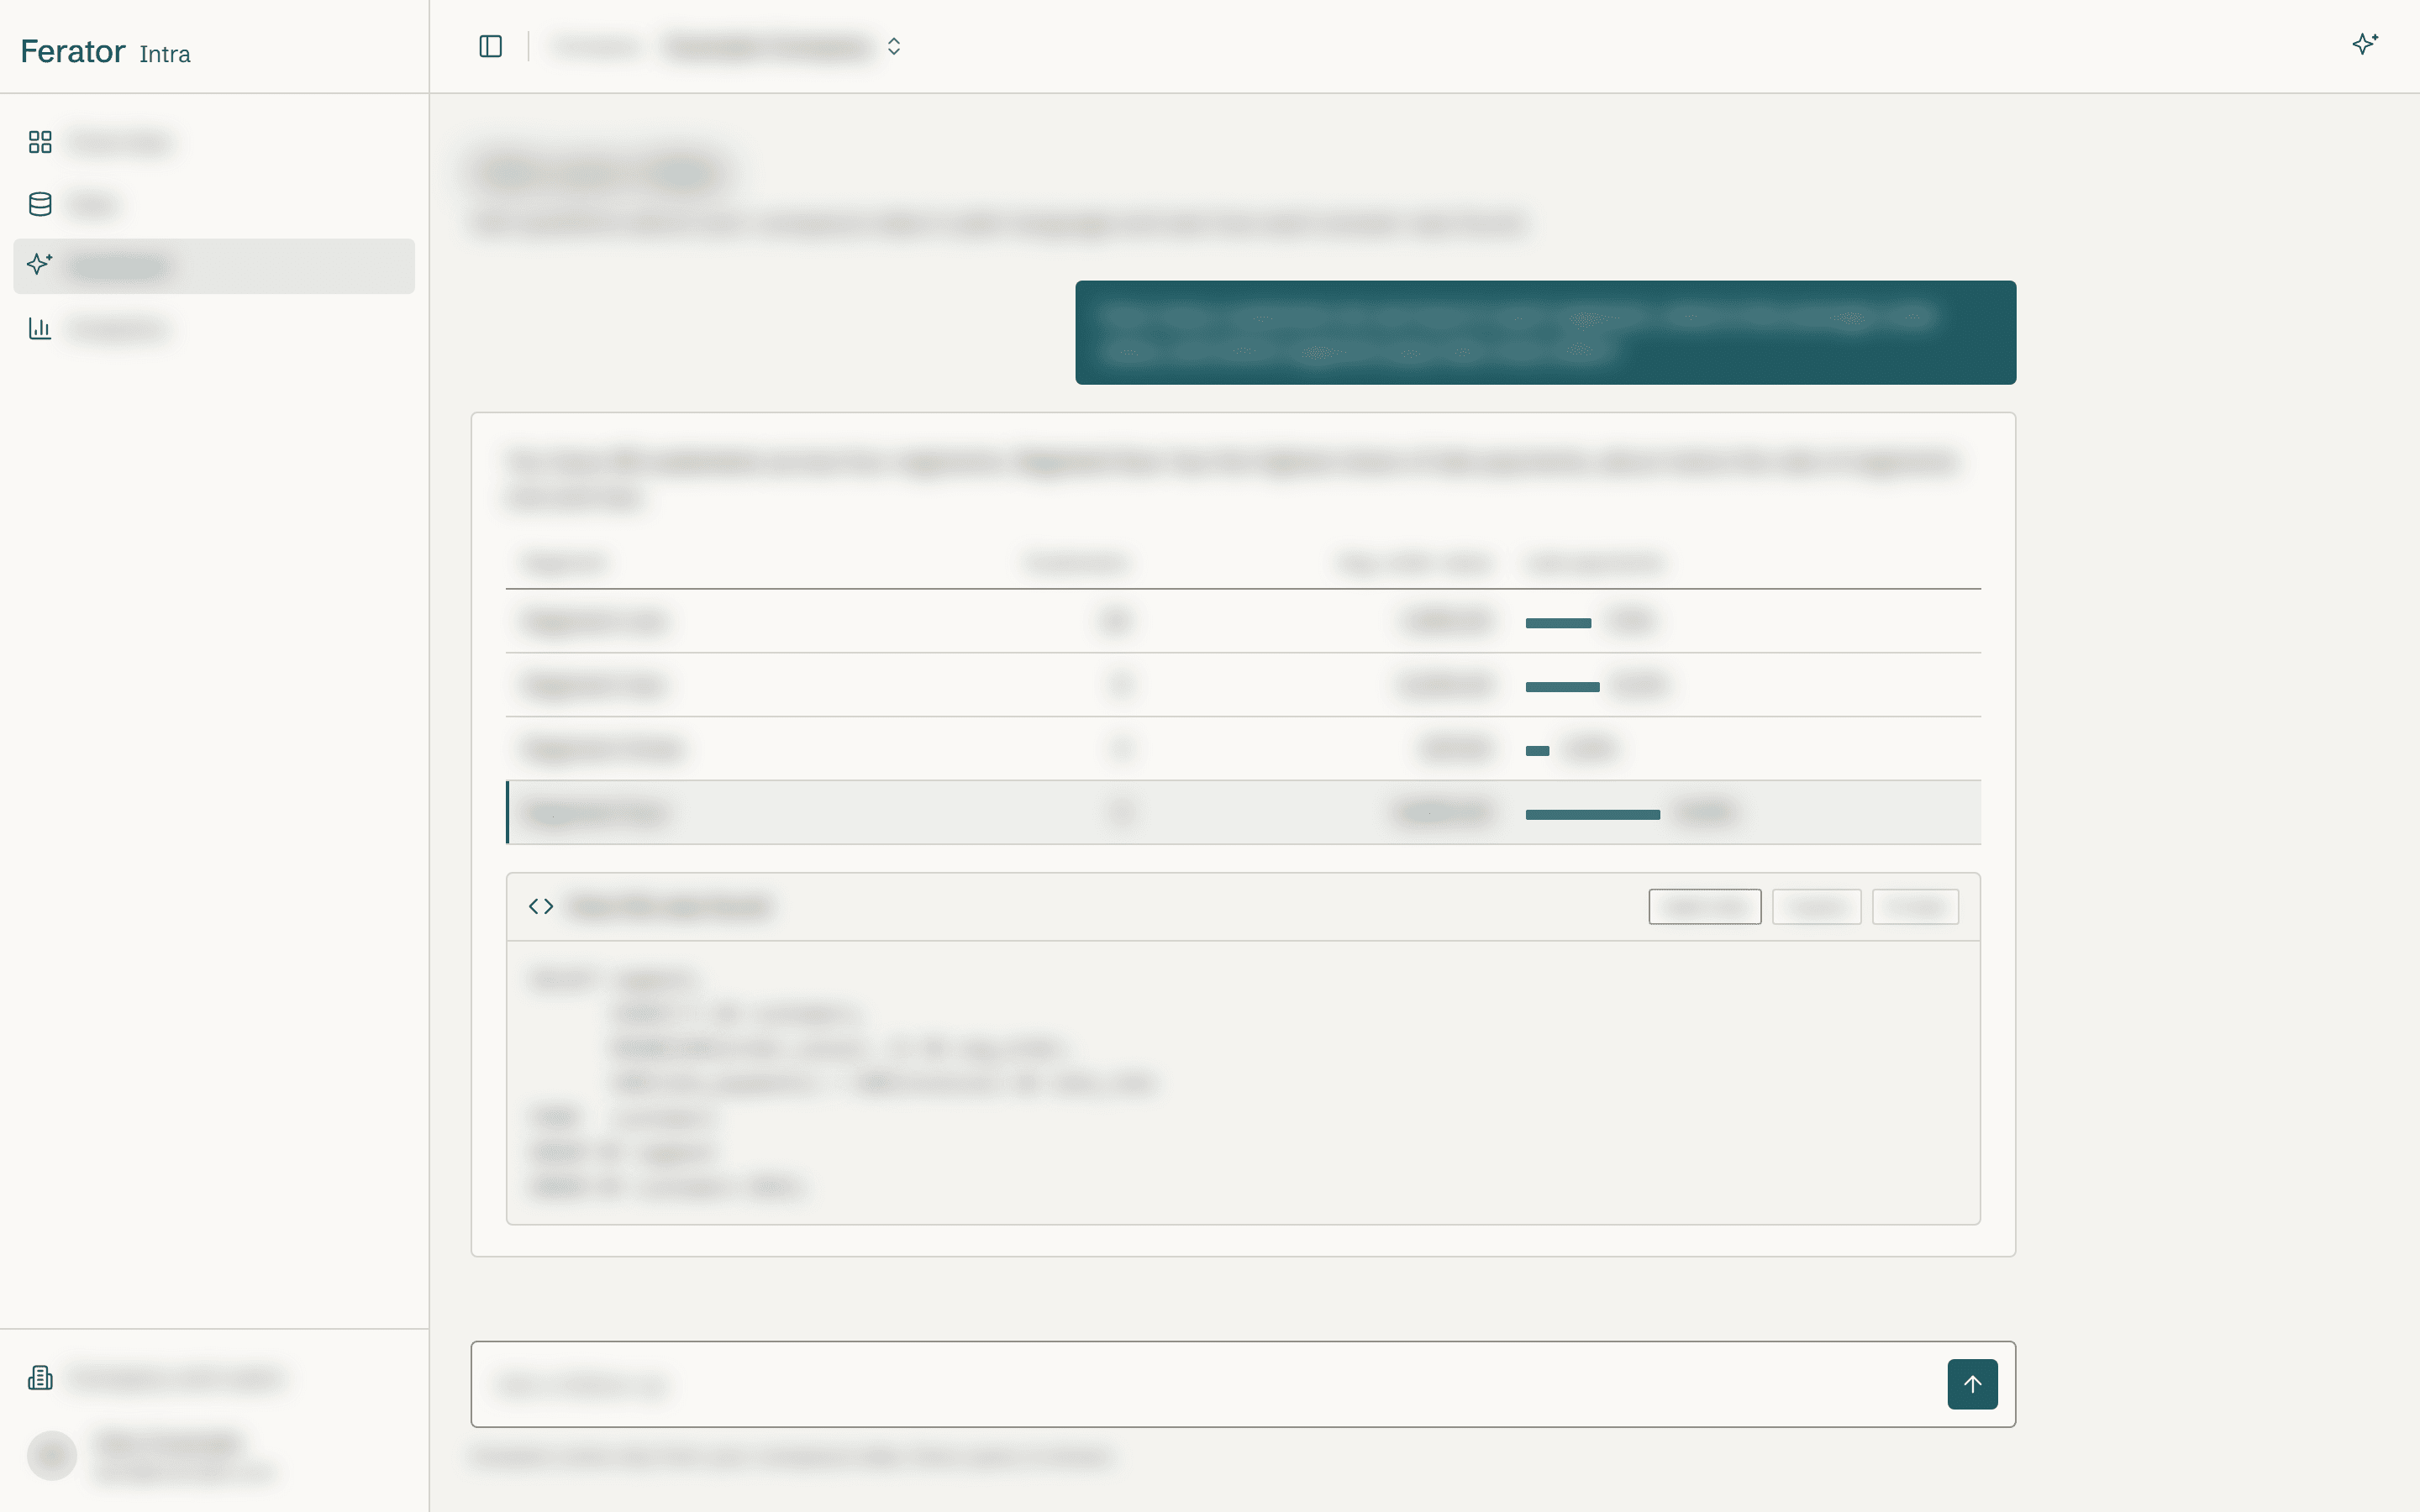2420x1512 pixels.
Task: Toggle the sidebar panel icon in top bar
Action: tap(490, 46)
